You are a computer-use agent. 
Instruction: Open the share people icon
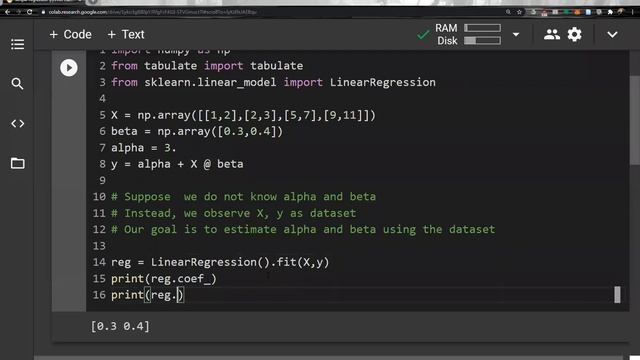[x=552, y=35]
